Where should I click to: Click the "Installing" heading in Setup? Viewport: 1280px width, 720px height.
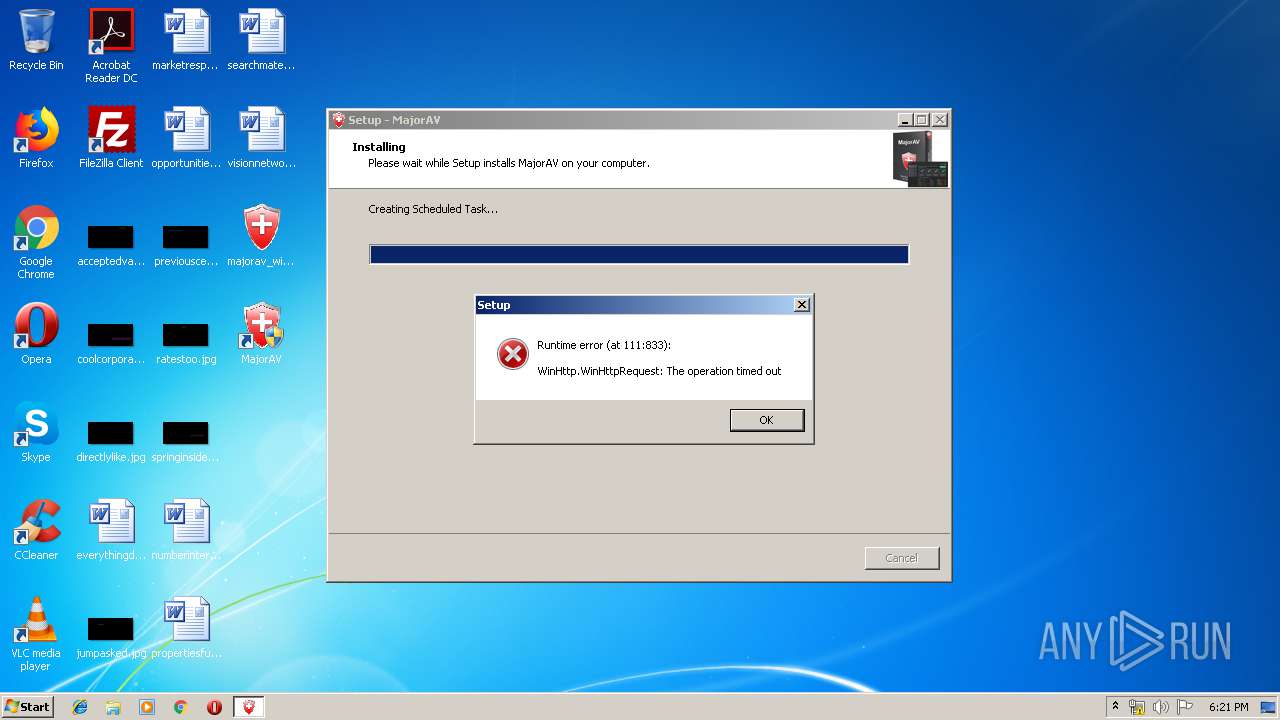[x=379, y=147]
